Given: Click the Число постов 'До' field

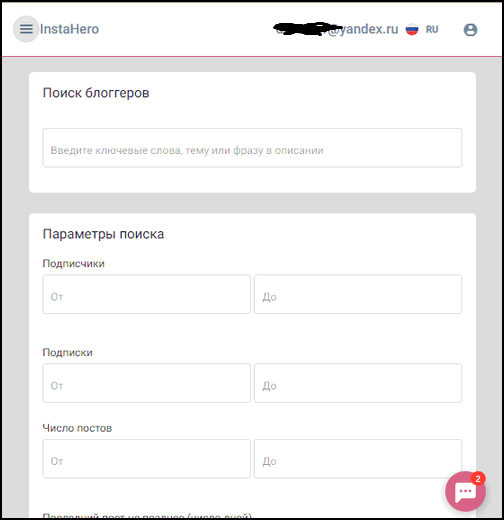Looking at the screenshot, I should pos(358,459).
